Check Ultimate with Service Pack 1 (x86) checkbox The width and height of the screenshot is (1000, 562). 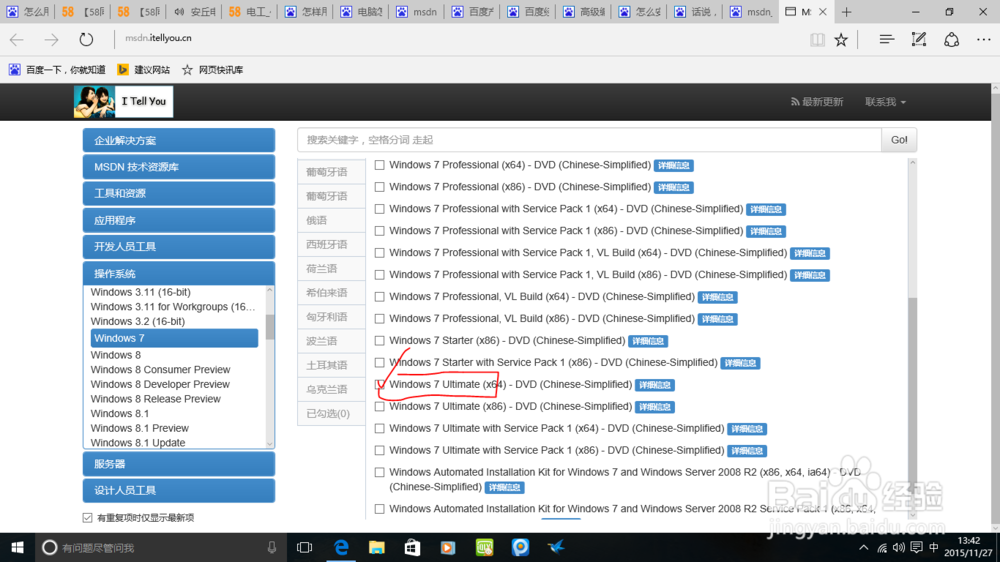coord(379,450)
